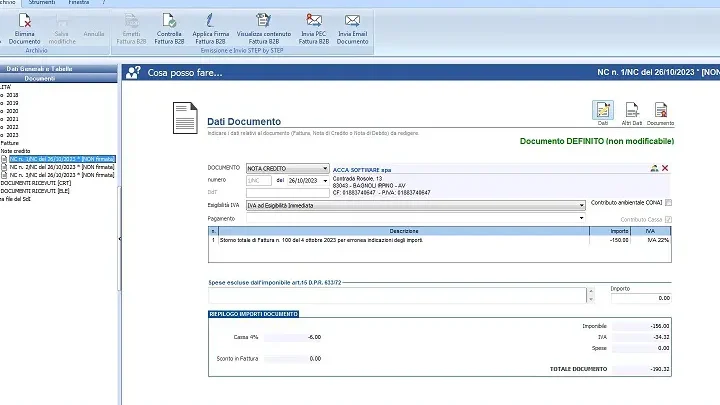
Task: Select year 2022 in the document tree
Action: pyautogui.click(x=12, y=127)
